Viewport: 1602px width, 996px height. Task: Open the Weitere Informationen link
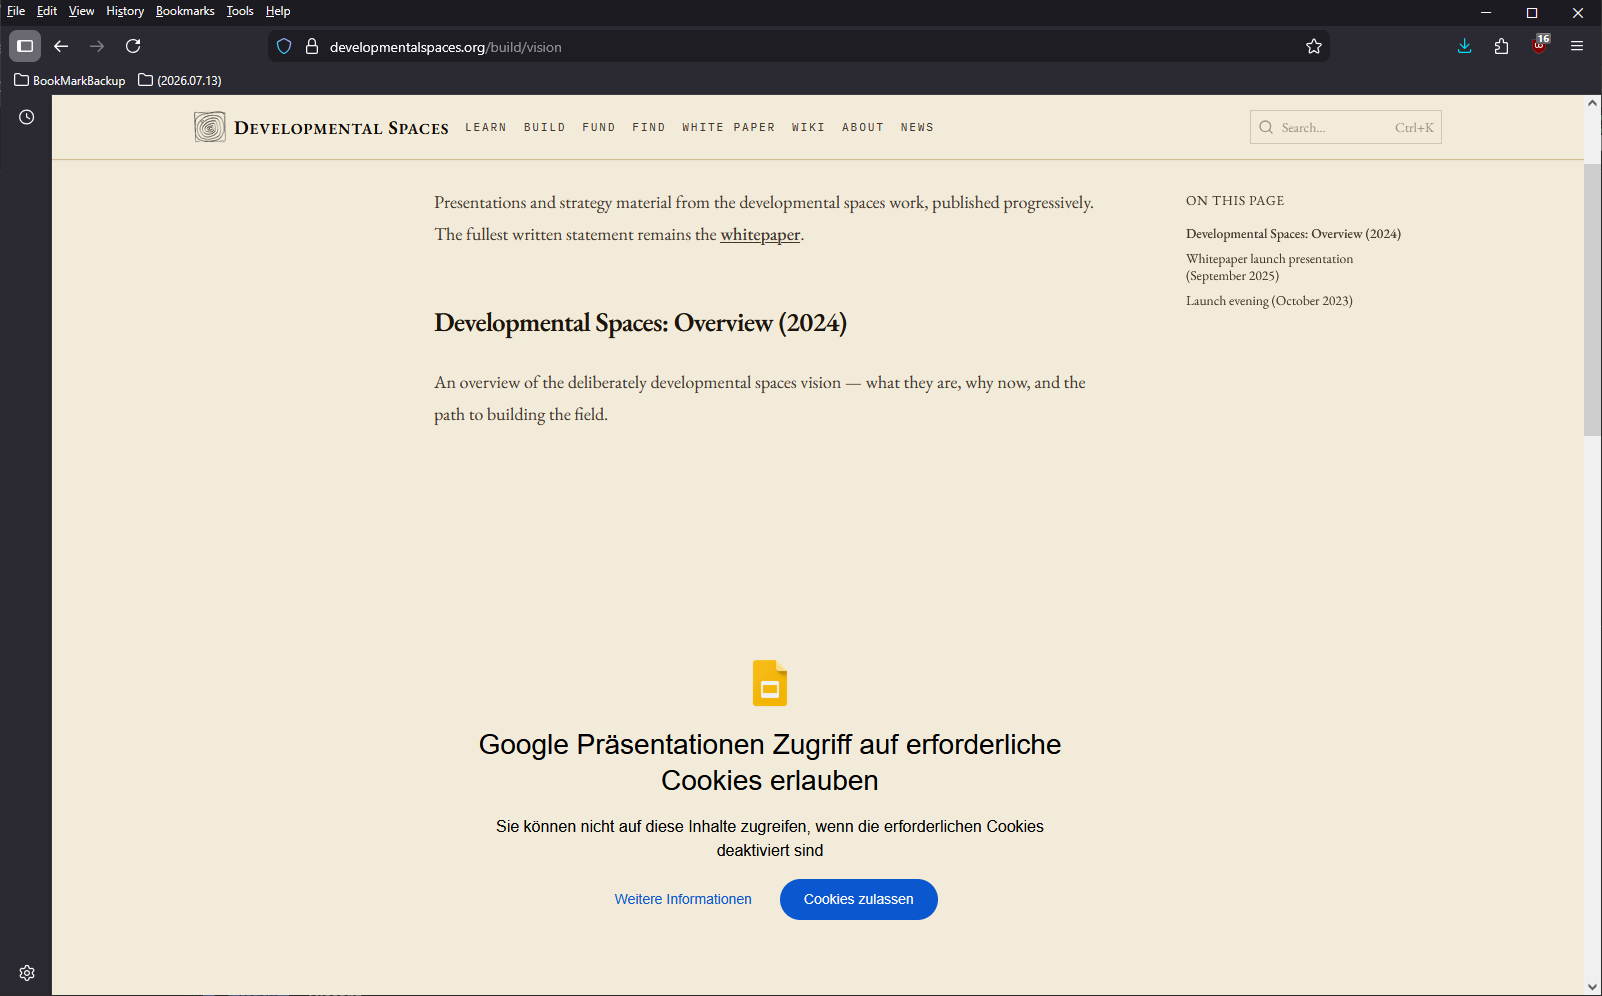point(683,899)
